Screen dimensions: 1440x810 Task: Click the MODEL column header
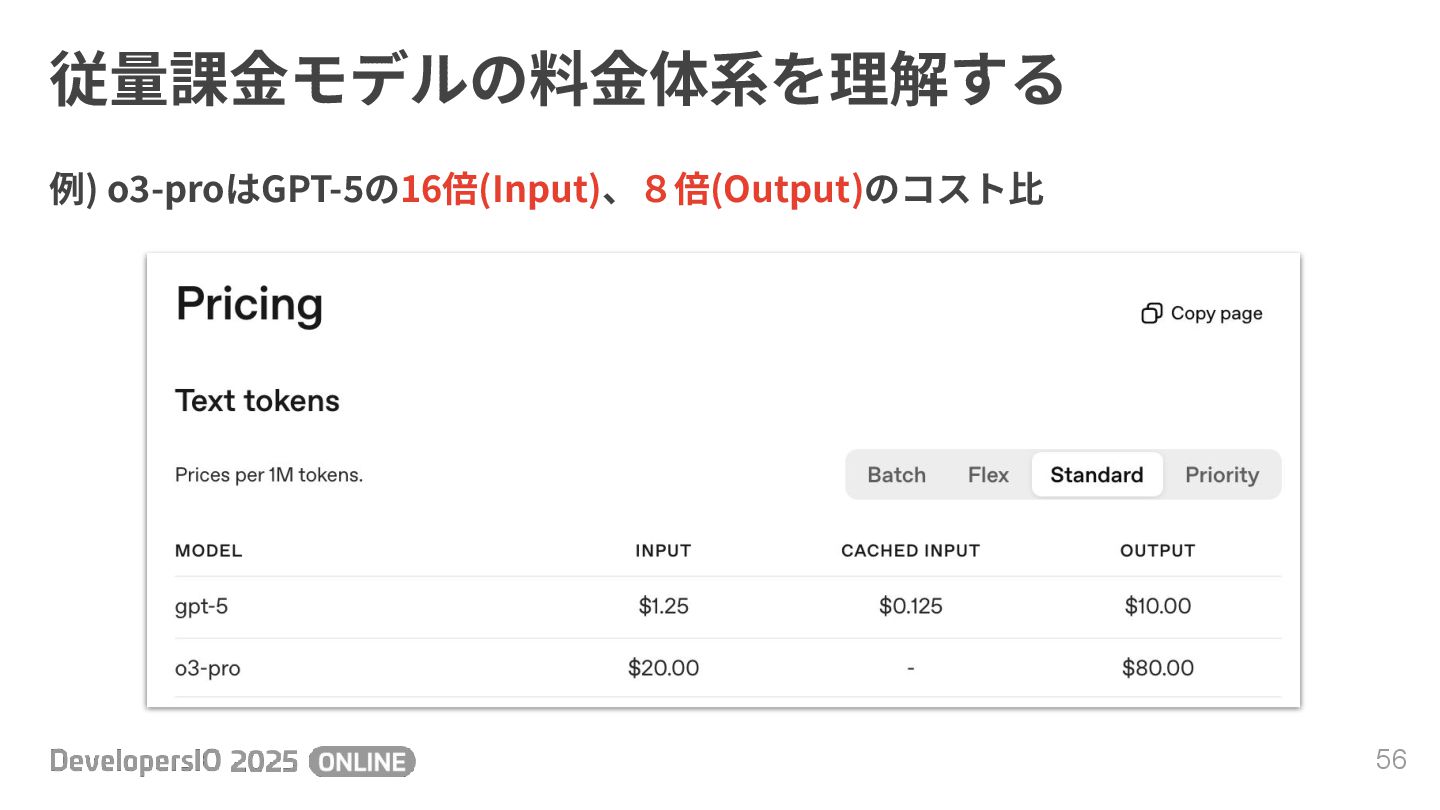pyautogui.click(x=209, y=551)
